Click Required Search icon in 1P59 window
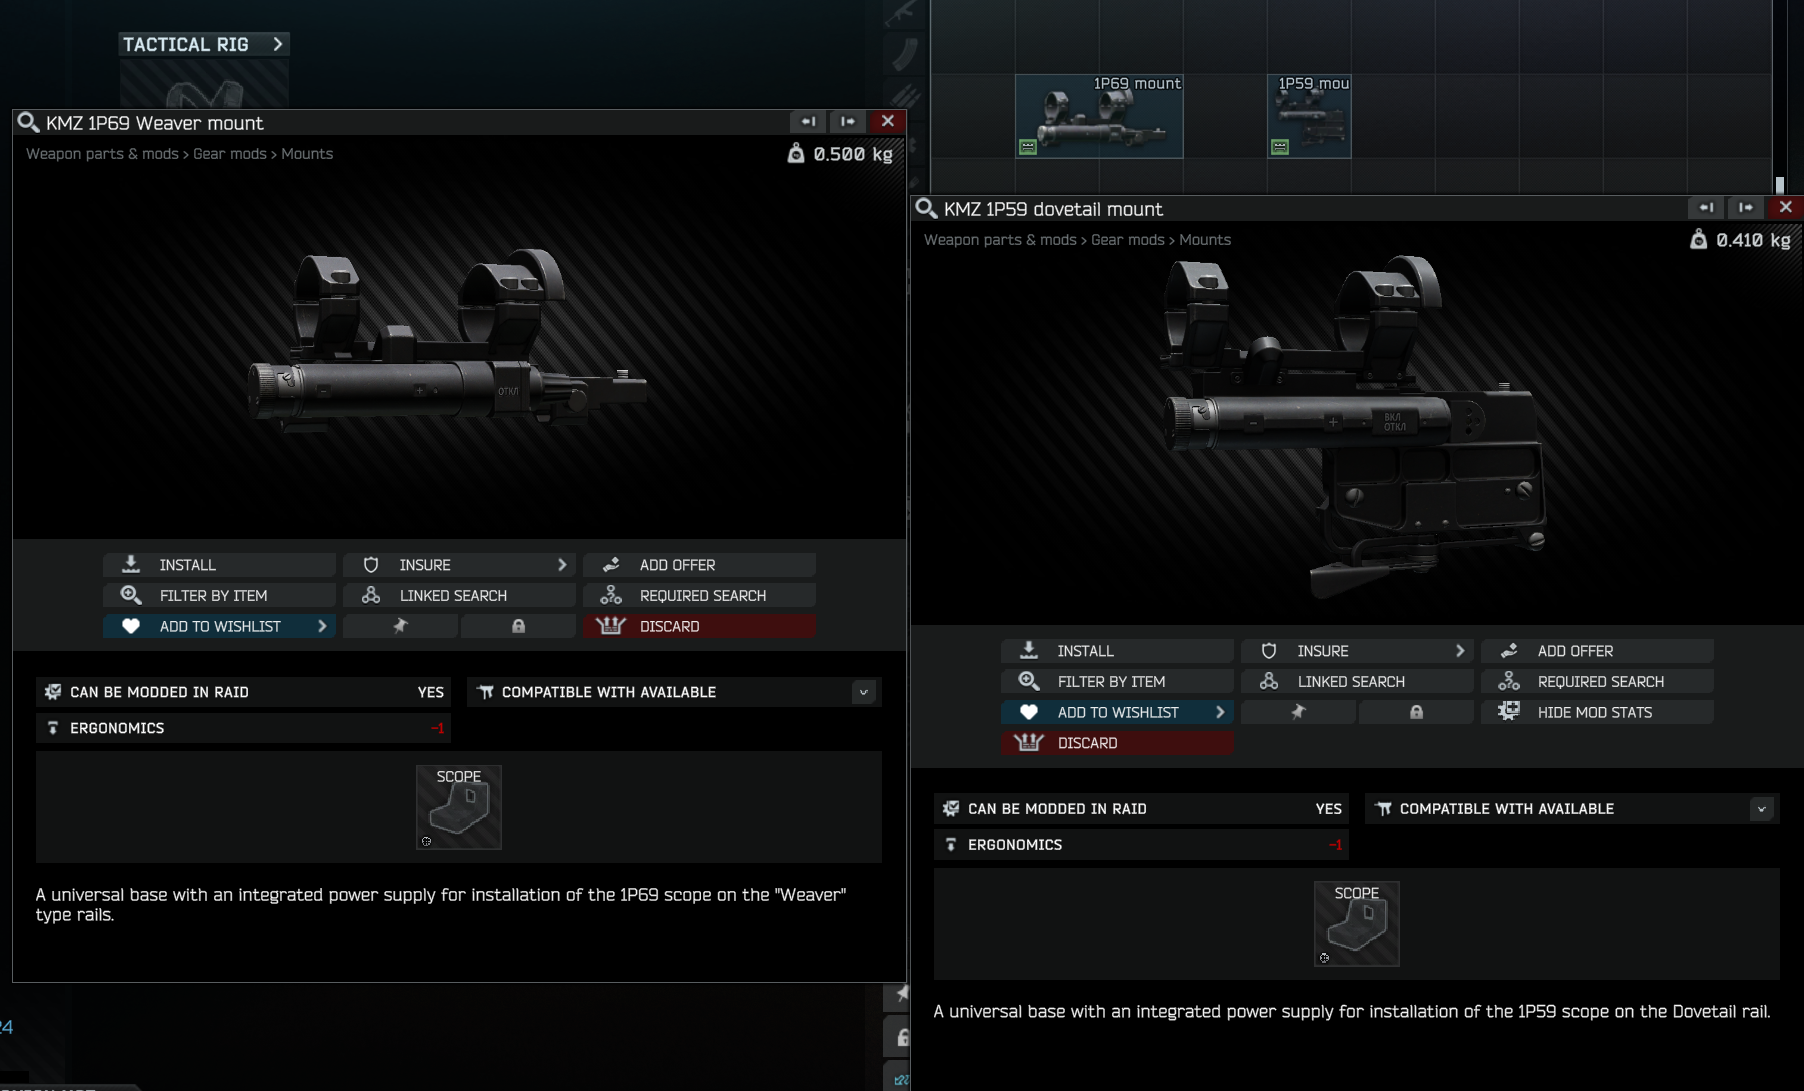This screenshot has width=1804, height=1091. pyautogui.click(x=1509, y=681)
